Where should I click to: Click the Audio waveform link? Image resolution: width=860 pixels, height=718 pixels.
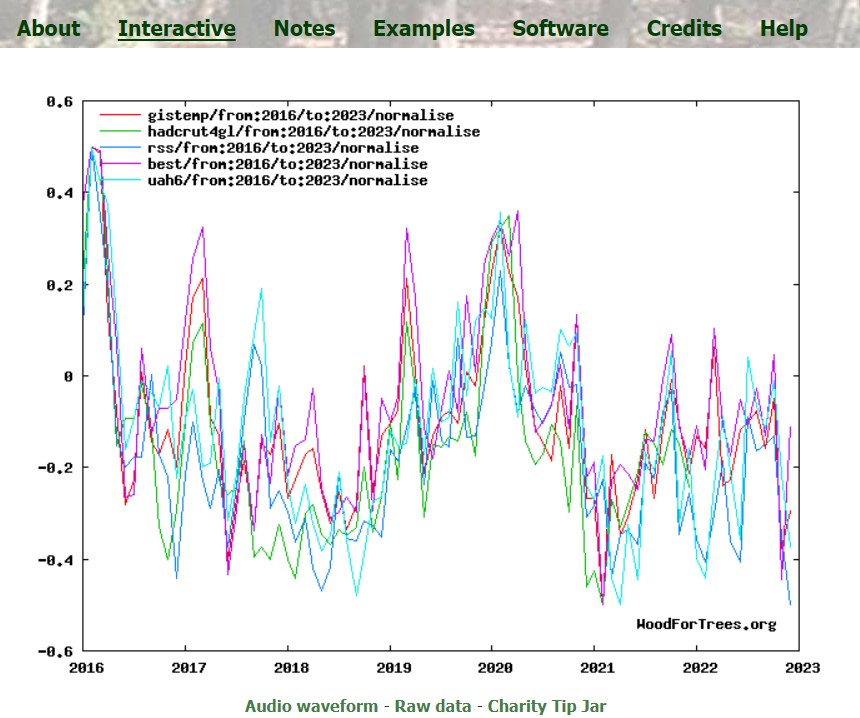pyautogui.click(x=311, y=706)
